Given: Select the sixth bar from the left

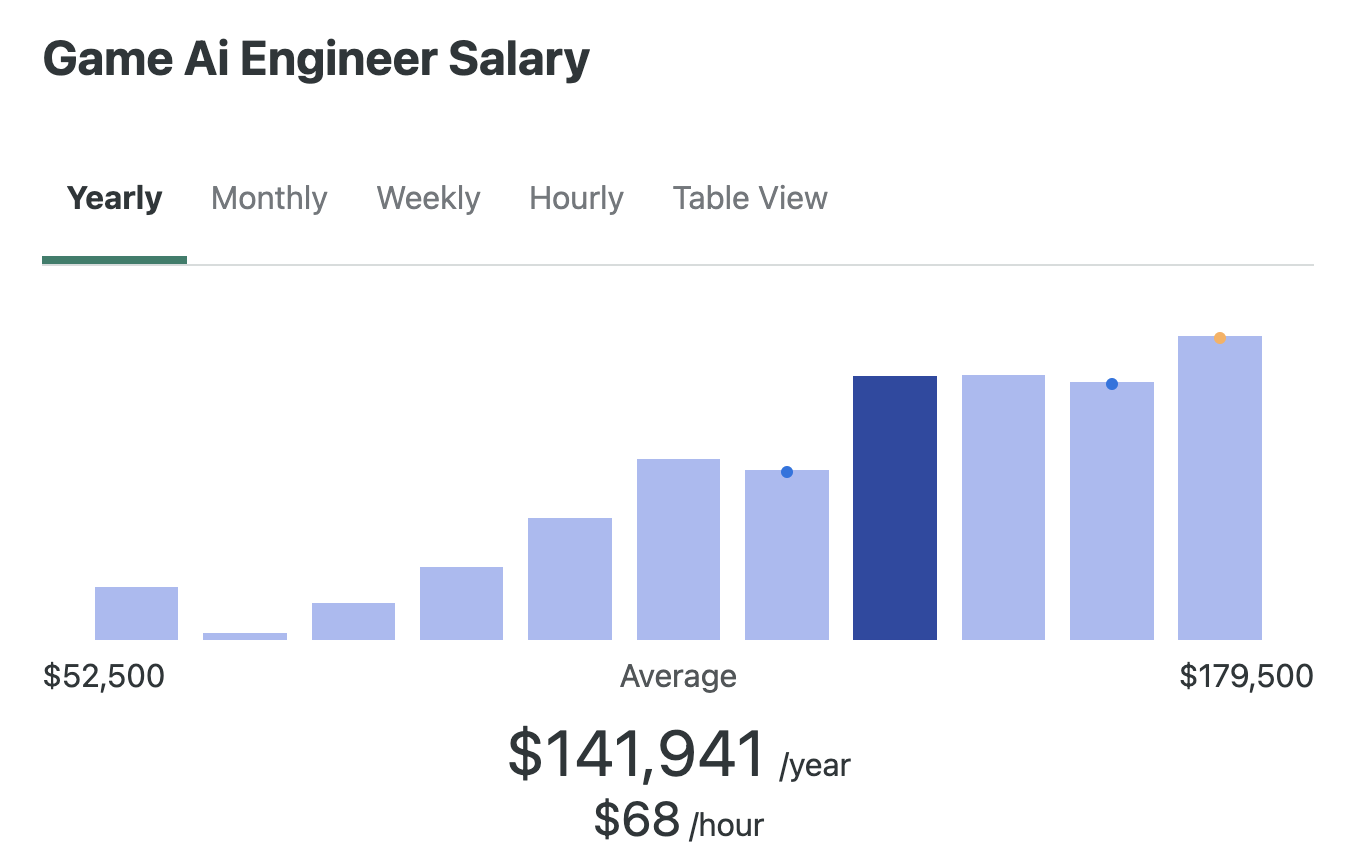Looking at the screenshot, I should point(678,549).
